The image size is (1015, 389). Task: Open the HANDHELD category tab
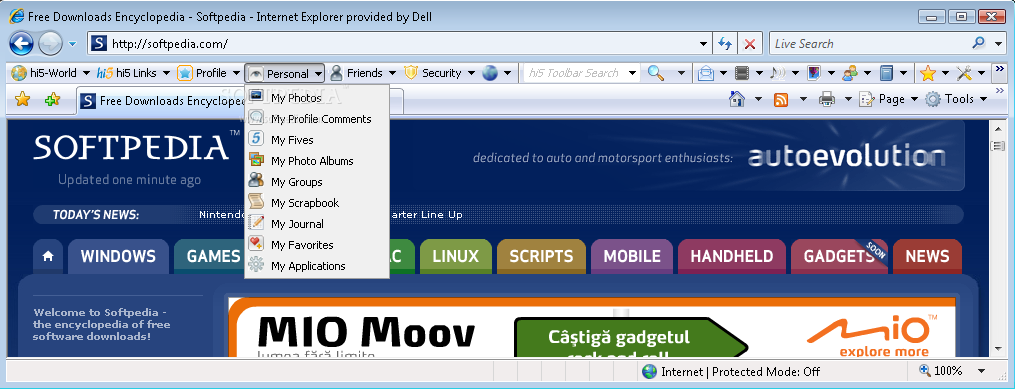click(731, 256)
